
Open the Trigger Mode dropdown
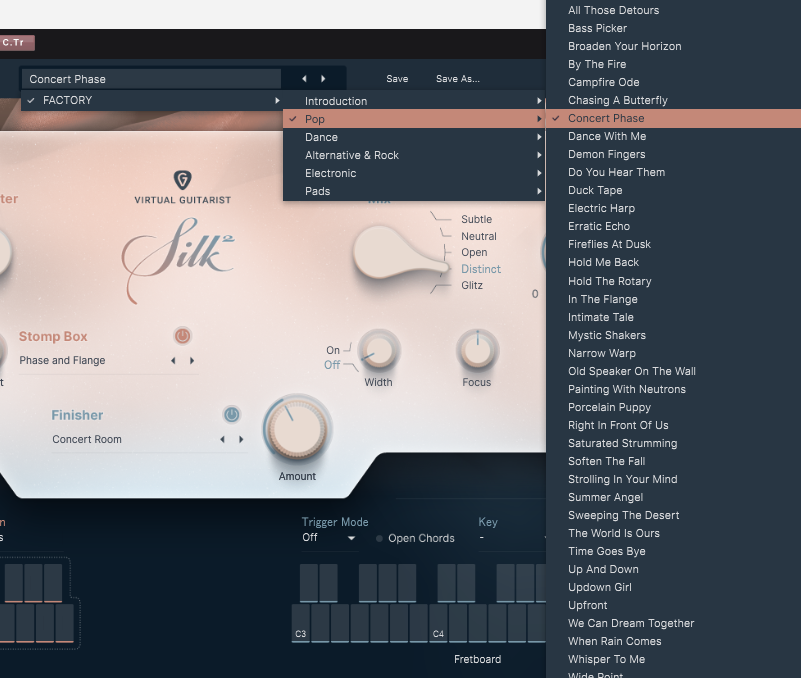point(328,538)
